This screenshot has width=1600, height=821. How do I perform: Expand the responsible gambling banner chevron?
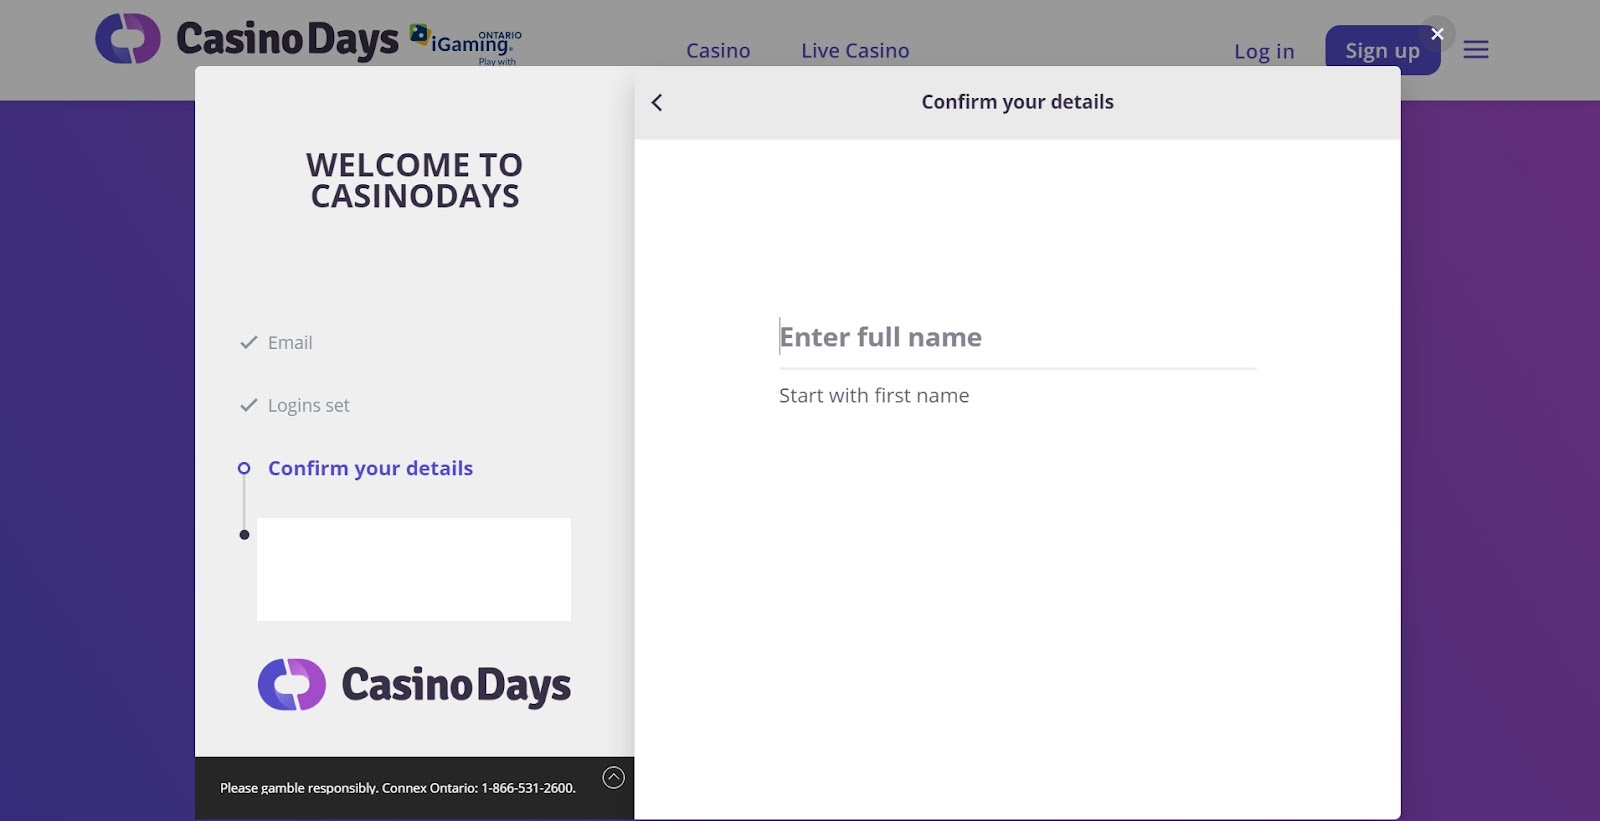pyautogui.click(x=614, y=777)
